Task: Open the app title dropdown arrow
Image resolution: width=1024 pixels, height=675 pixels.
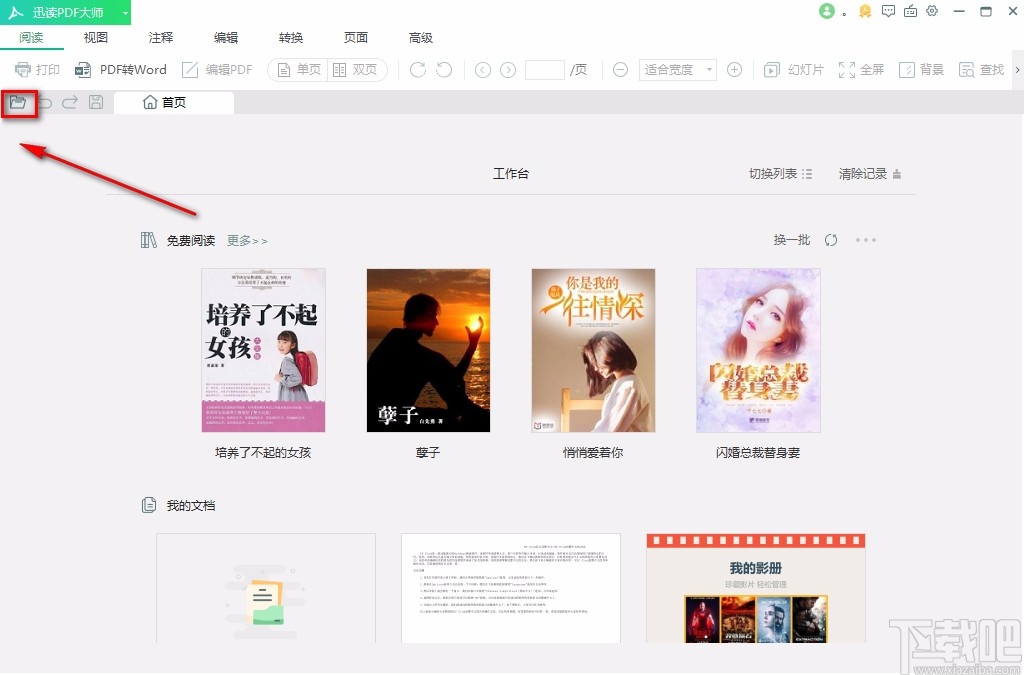Action: [x=124, y=11]
